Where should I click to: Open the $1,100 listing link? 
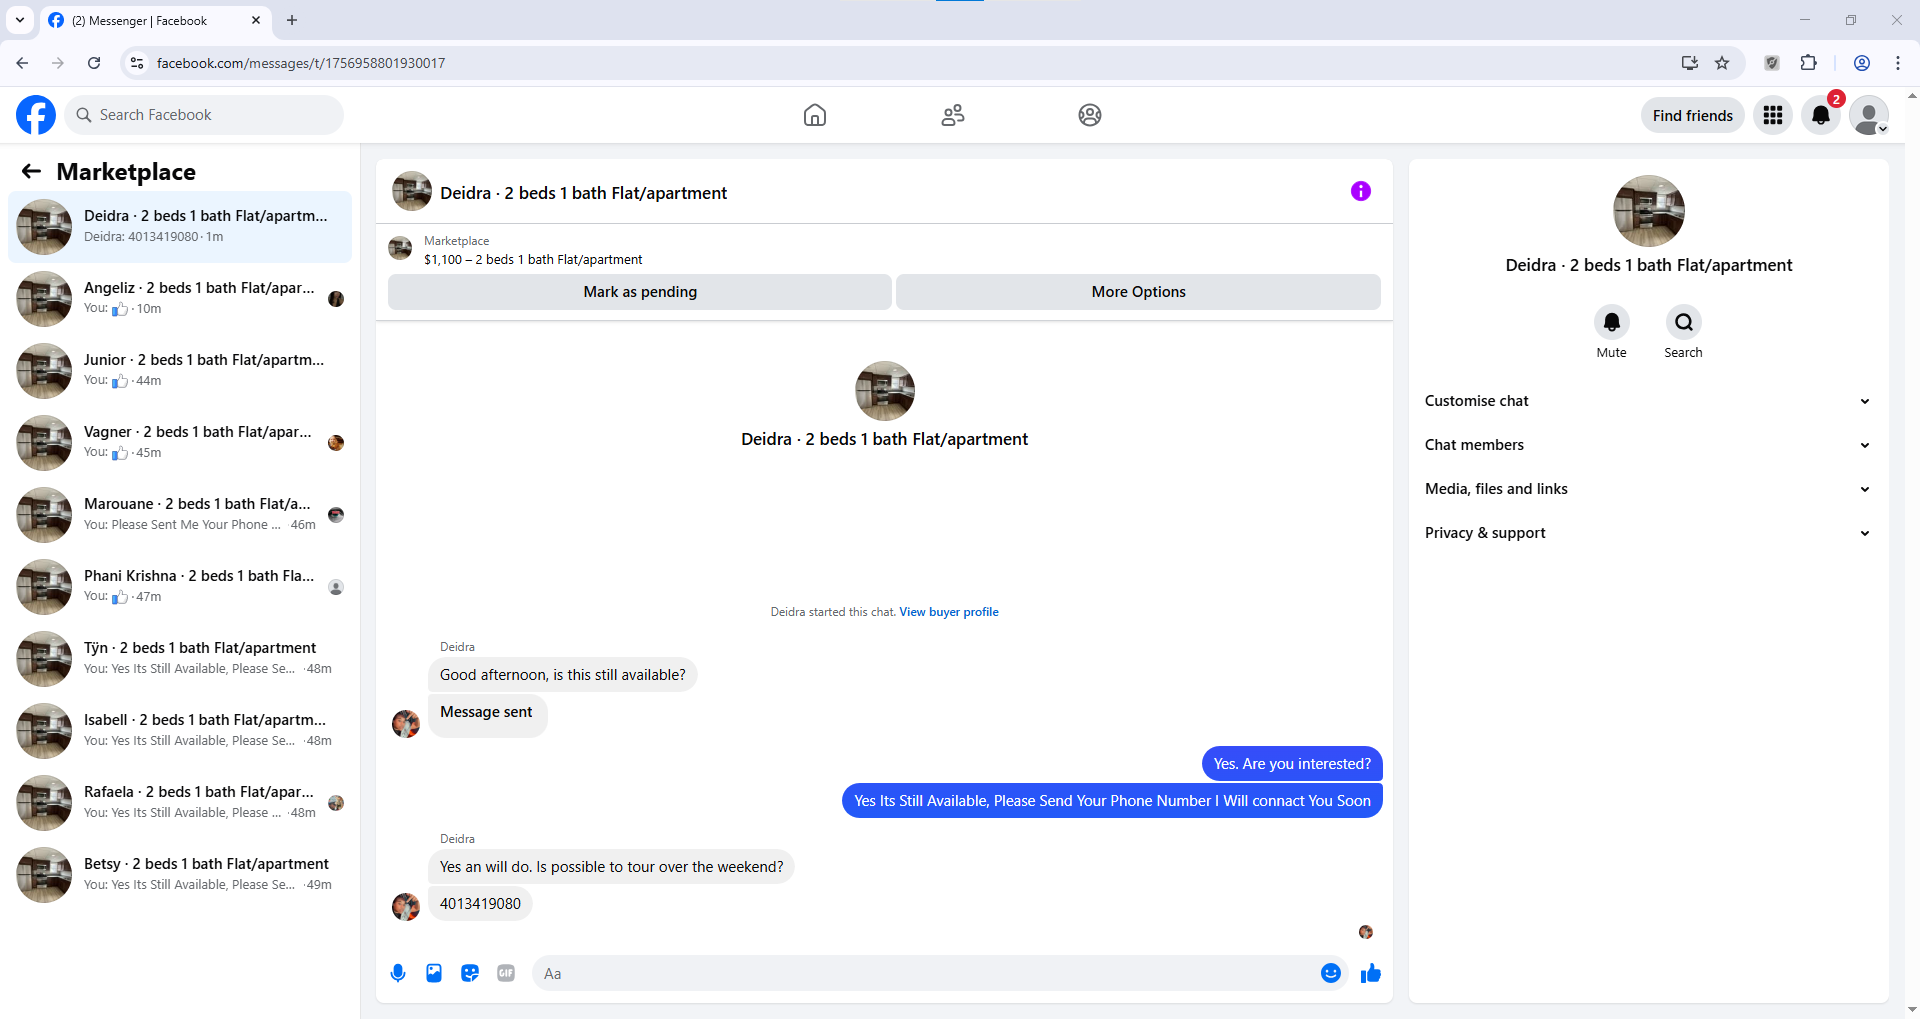click(533, 260)
